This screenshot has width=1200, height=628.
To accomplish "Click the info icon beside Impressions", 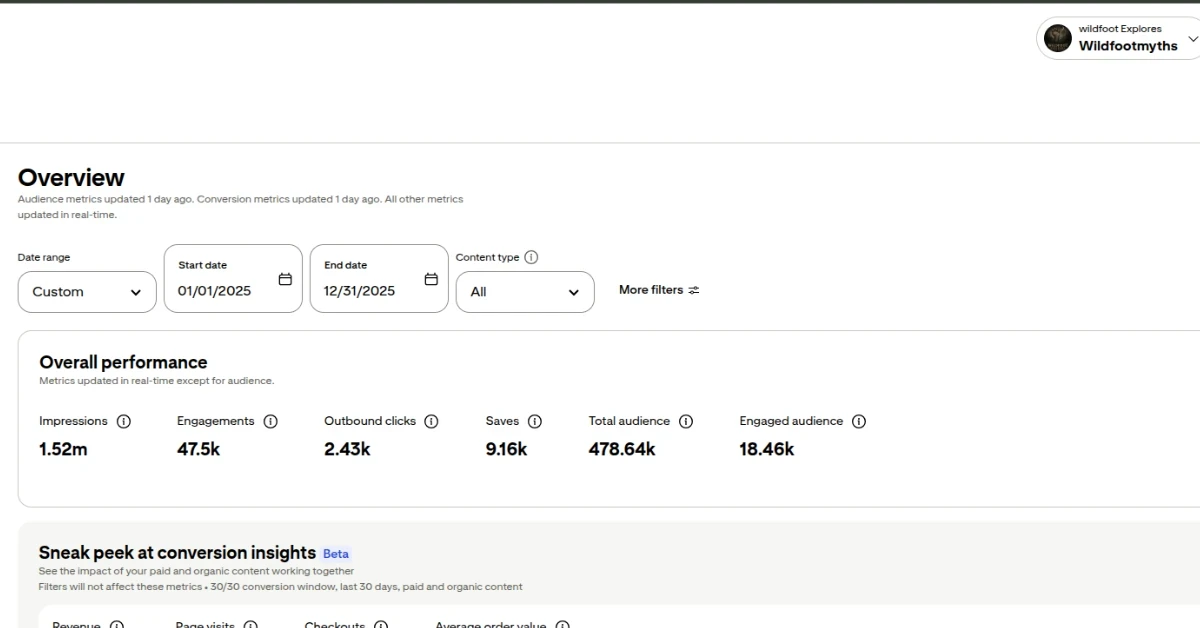I will (x=124, y=421).
